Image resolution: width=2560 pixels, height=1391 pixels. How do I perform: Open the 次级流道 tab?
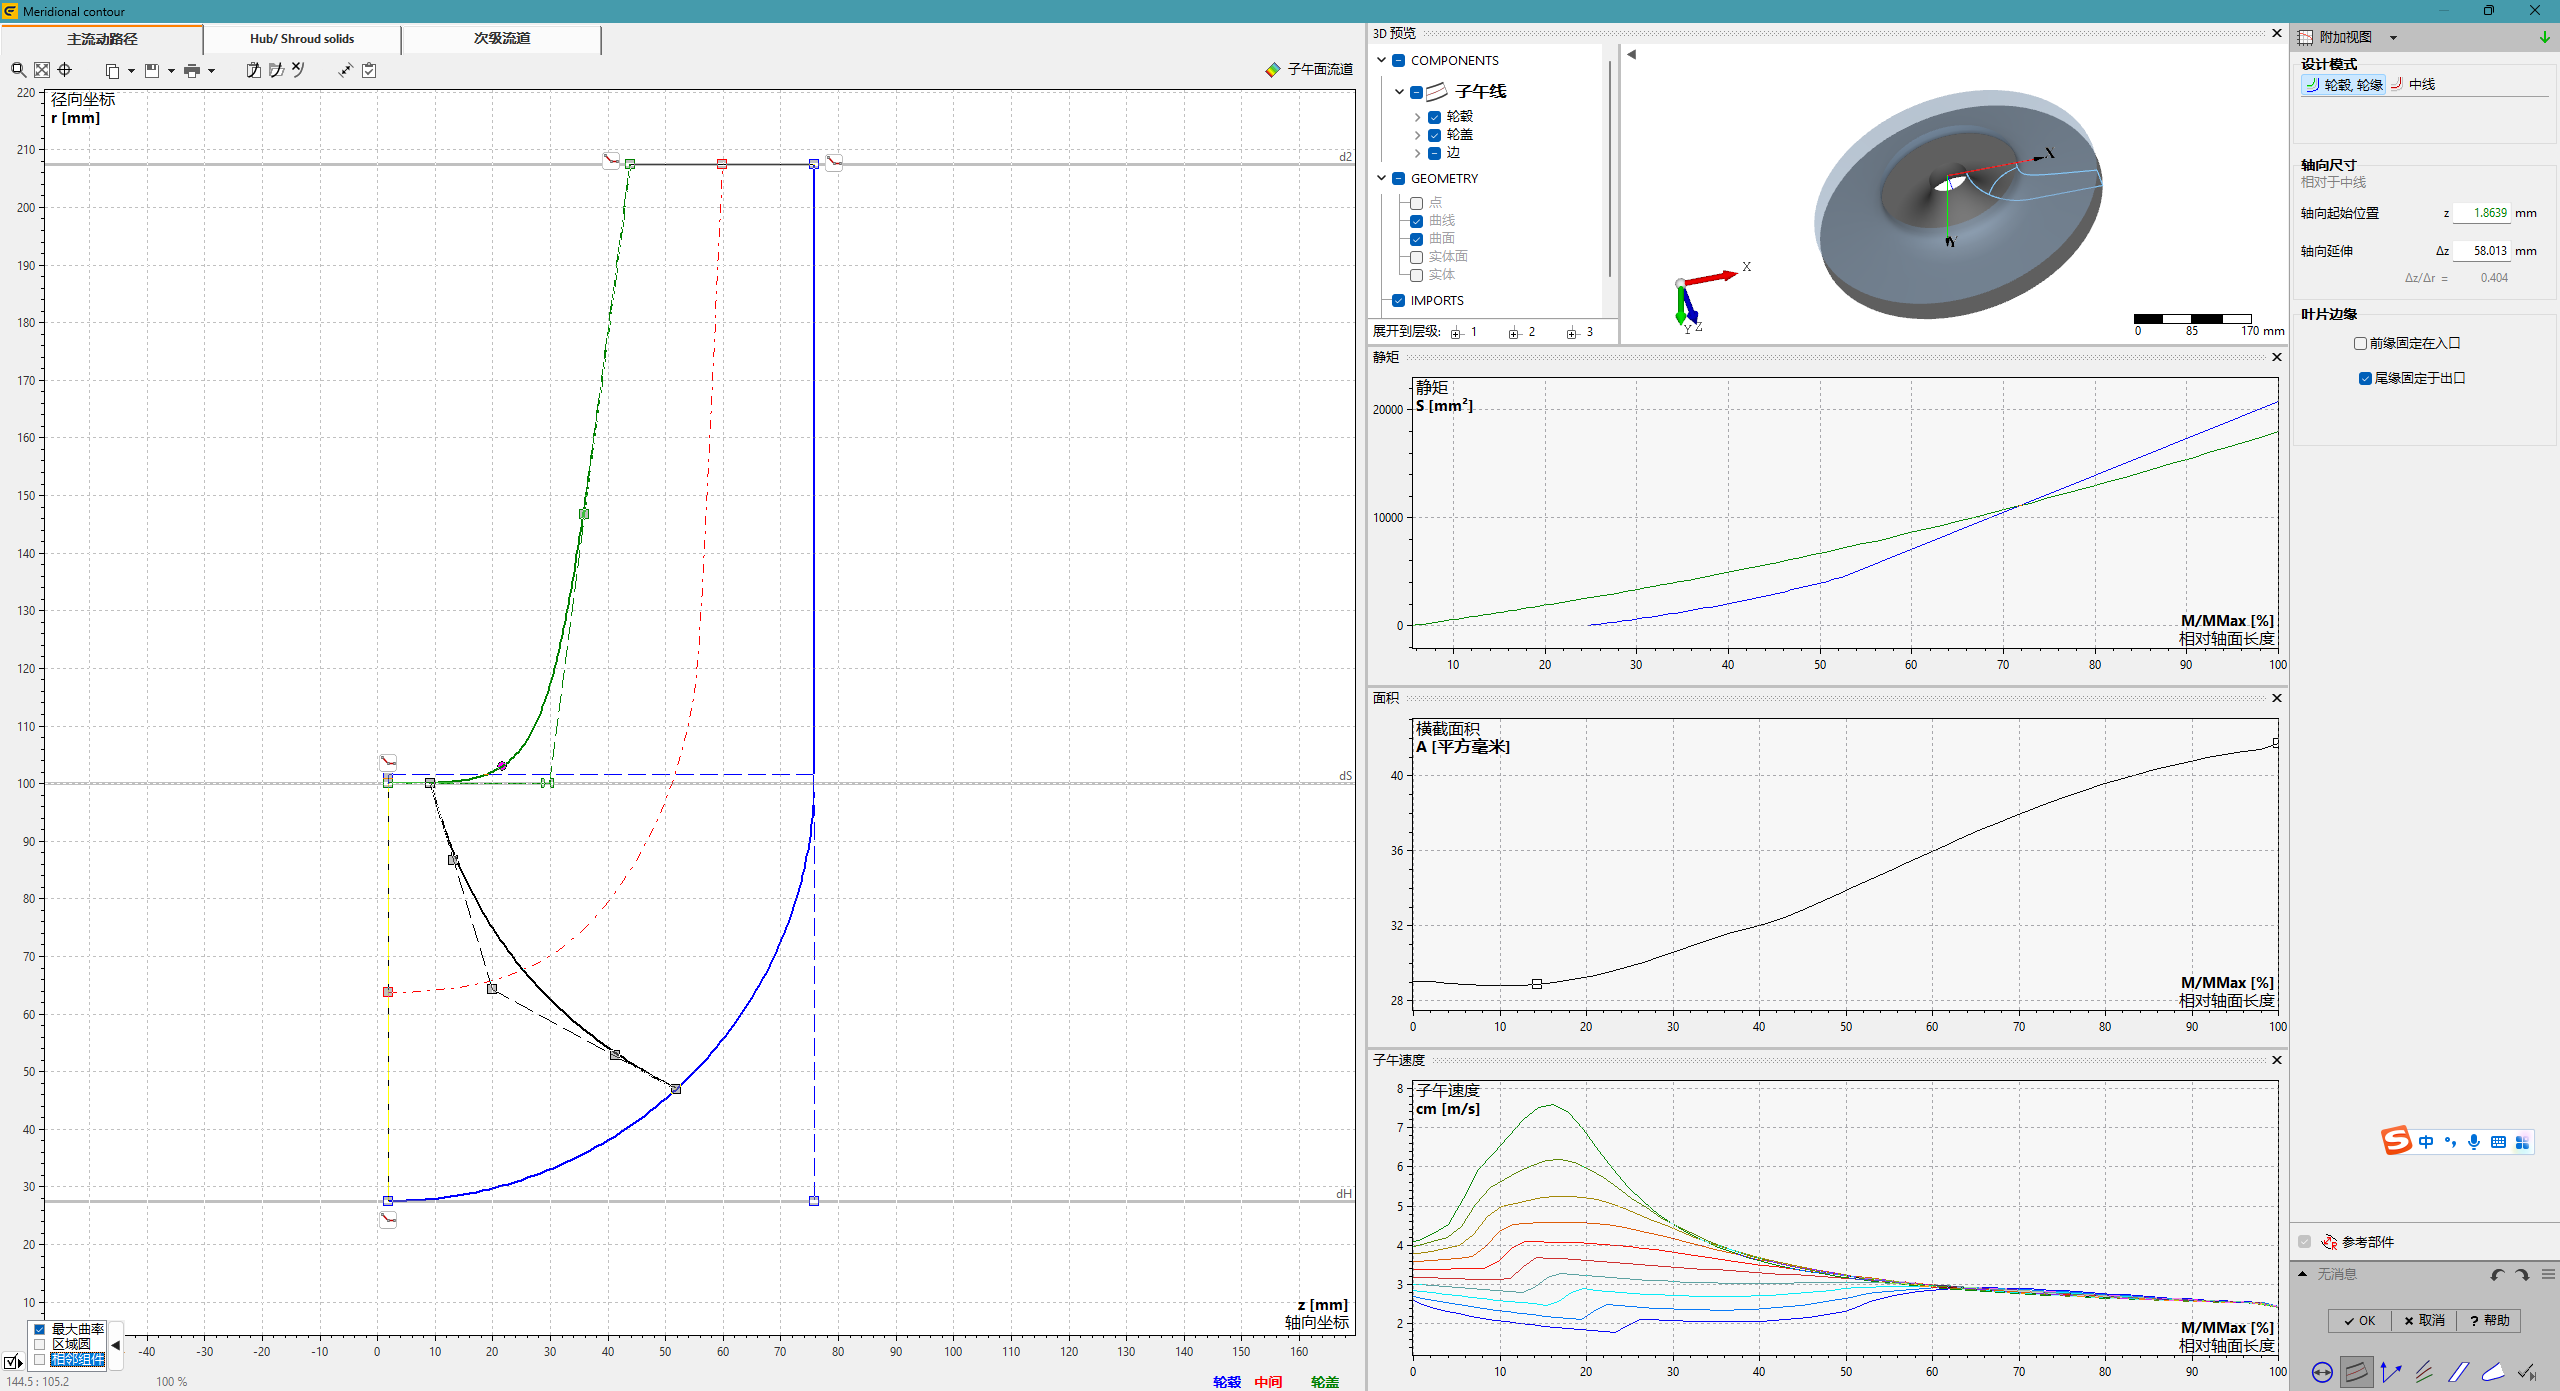pos(501,39)
